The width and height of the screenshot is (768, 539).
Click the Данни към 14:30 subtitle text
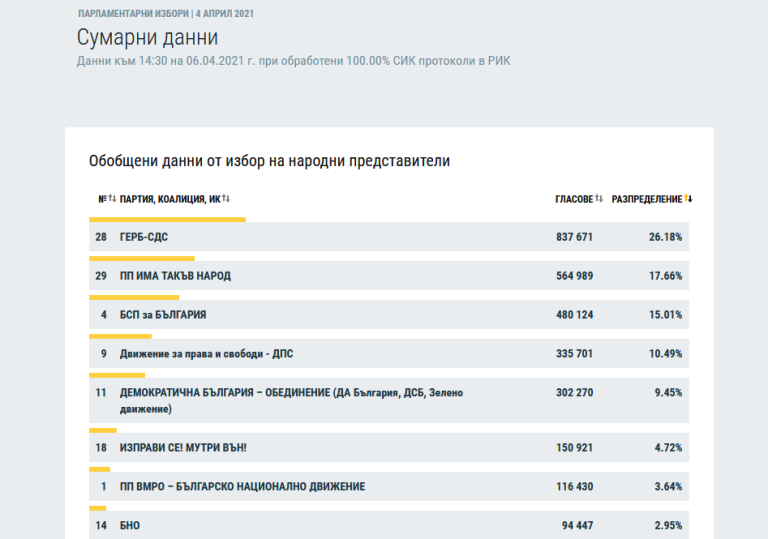(x=293, y=61)
